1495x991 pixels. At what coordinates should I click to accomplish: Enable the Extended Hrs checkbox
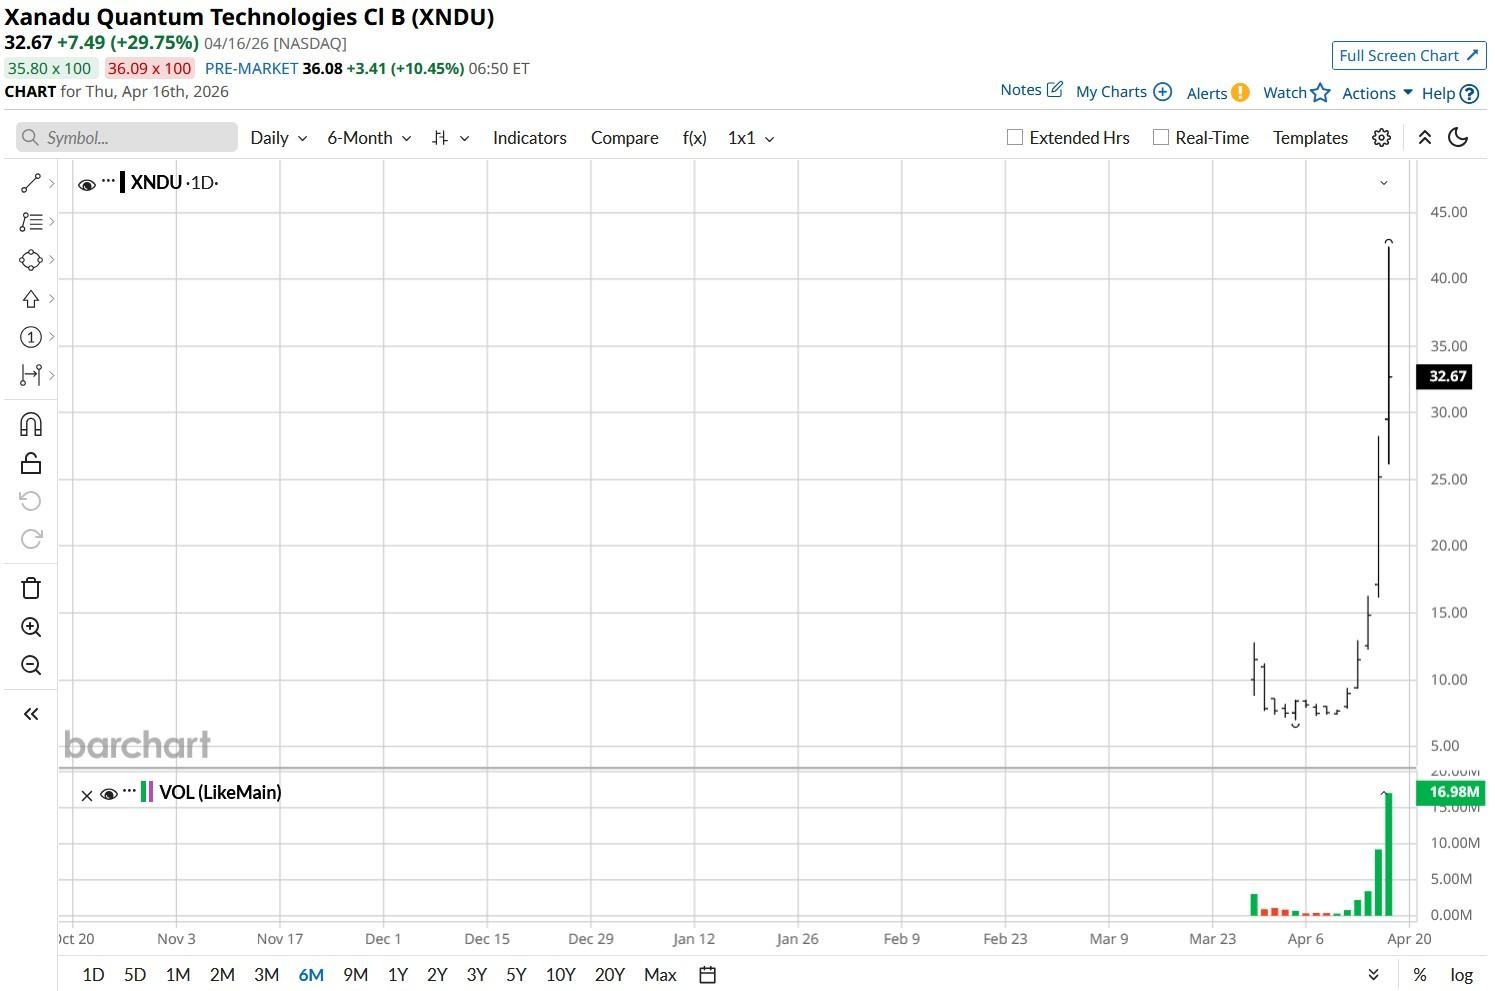(1014, 138)
